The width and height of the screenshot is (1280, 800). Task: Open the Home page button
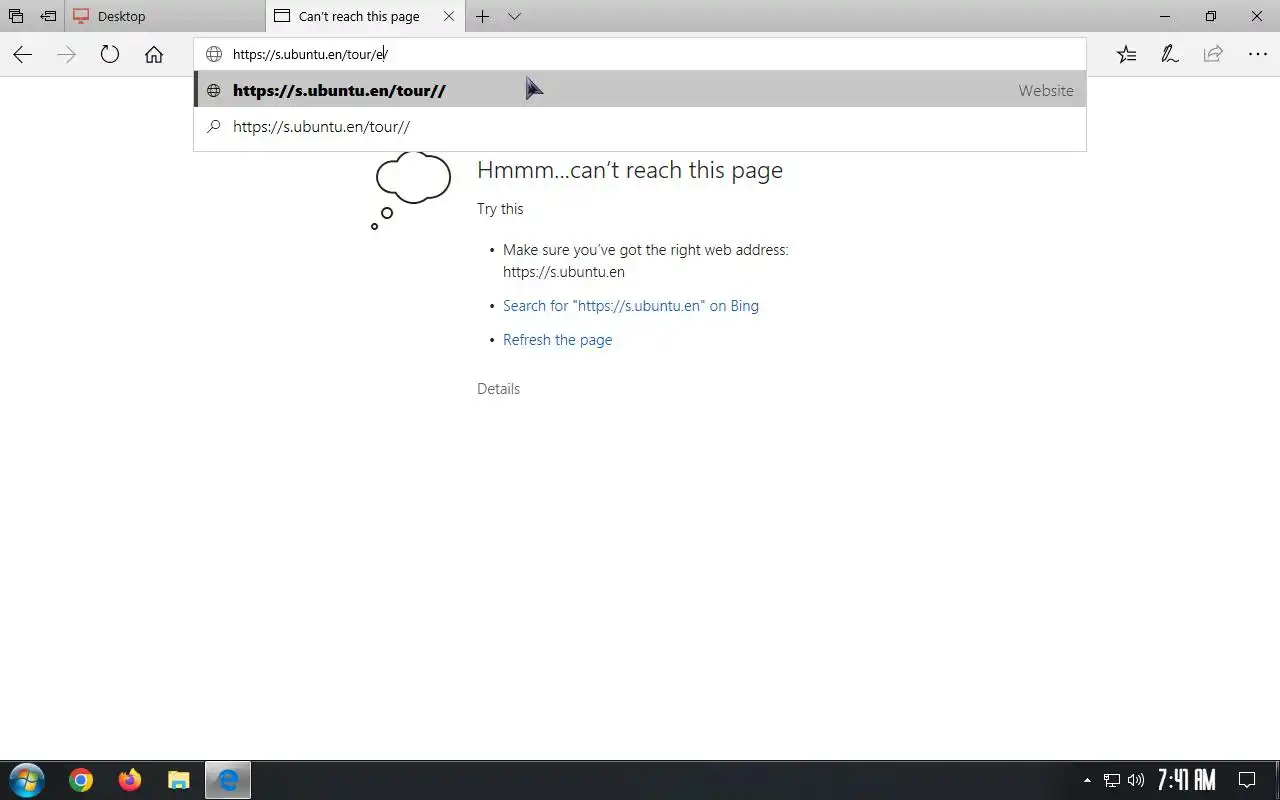[153, 55]
